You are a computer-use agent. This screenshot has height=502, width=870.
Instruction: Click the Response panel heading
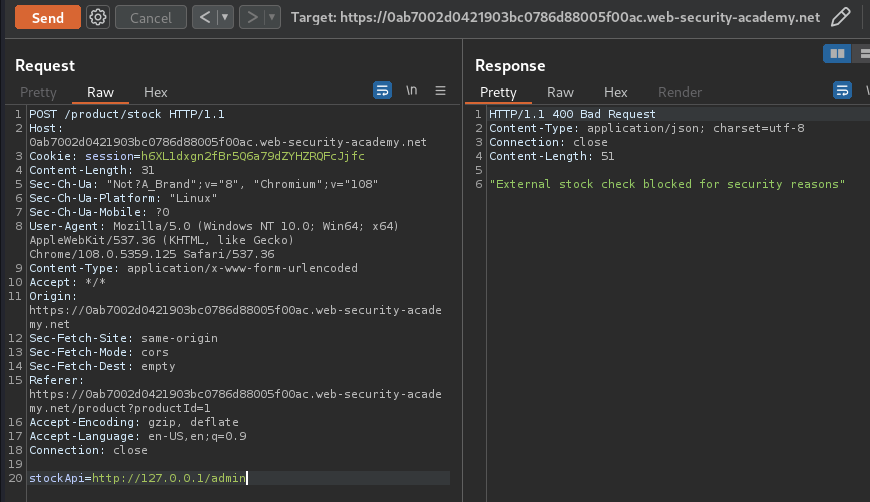pos(510,65)
